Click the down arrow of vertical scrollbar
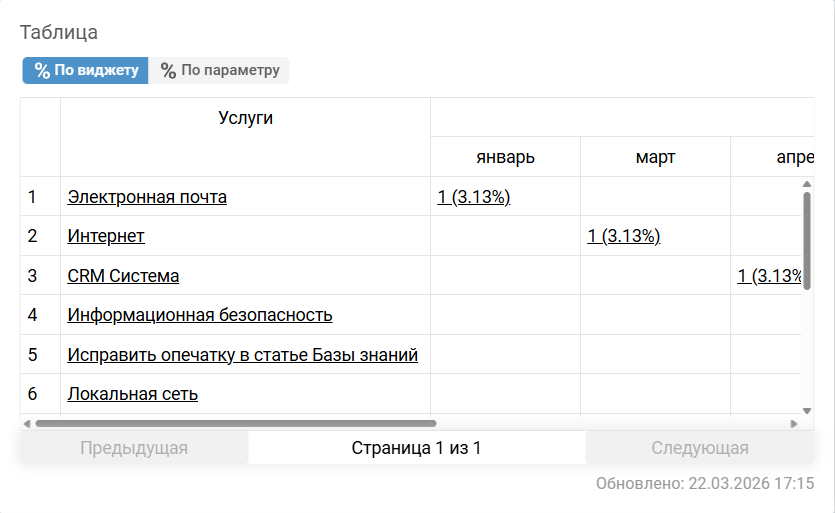 coord(806,410)
